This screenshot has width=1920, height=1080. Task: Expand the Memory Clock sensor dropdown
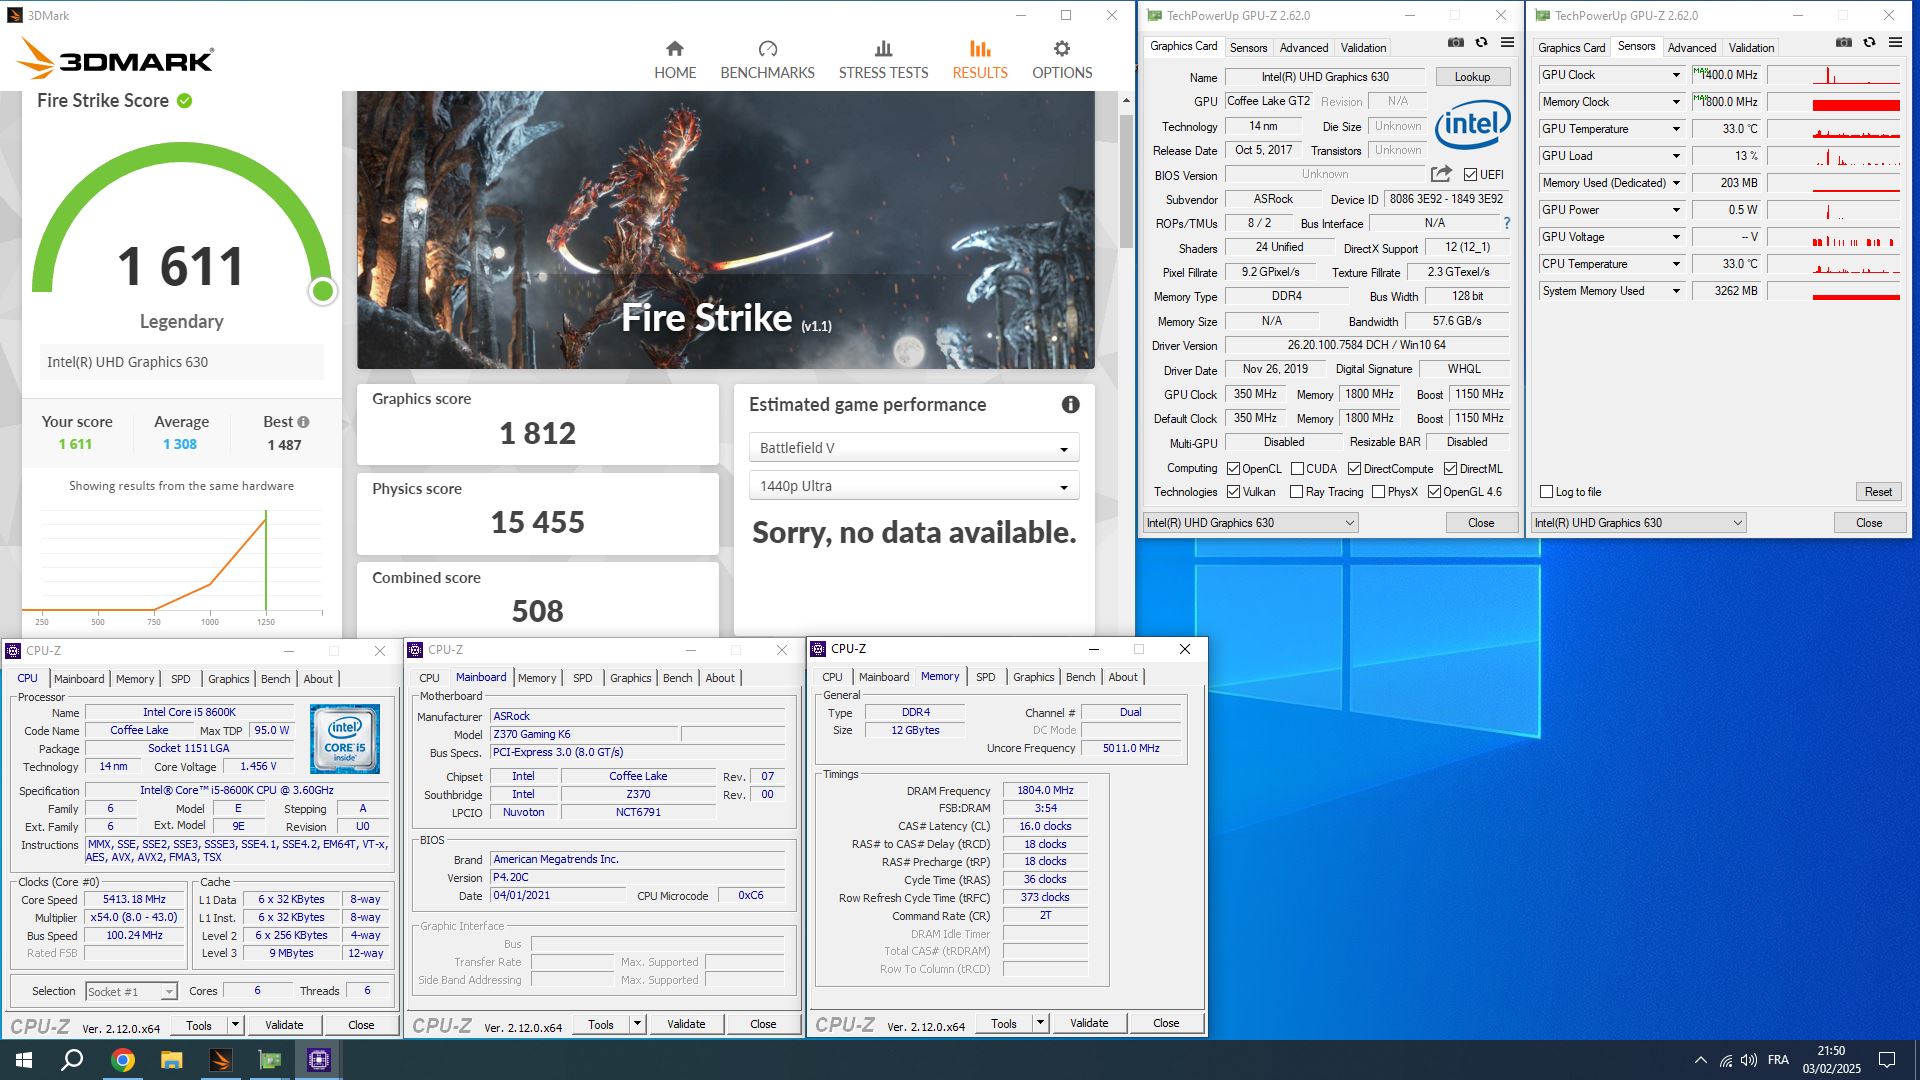[1676, 102]
